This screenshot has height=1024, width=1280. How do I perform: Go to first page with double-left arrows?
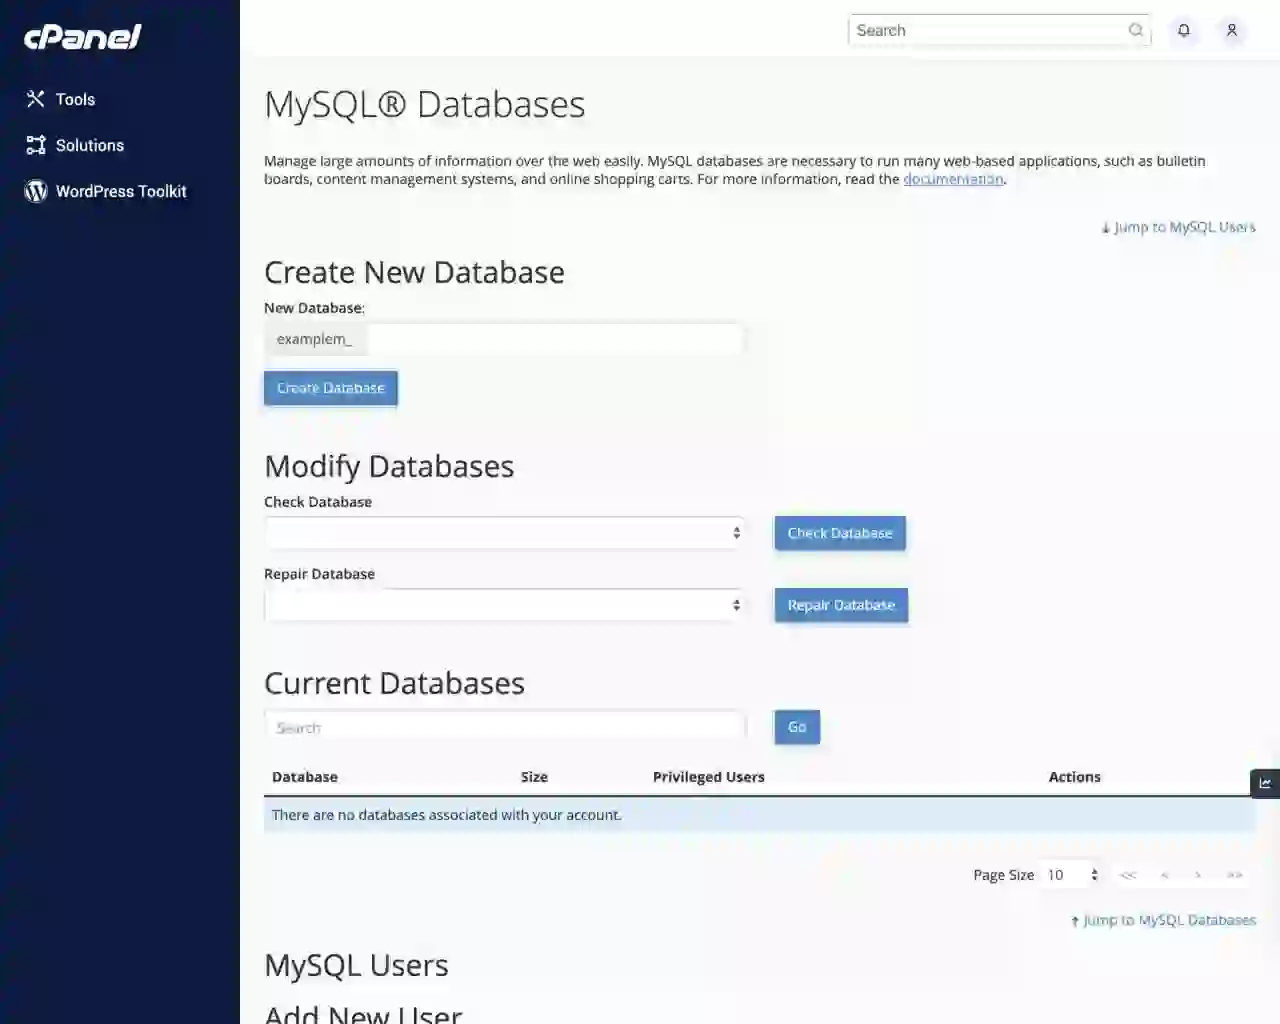tap(1128, 875)
